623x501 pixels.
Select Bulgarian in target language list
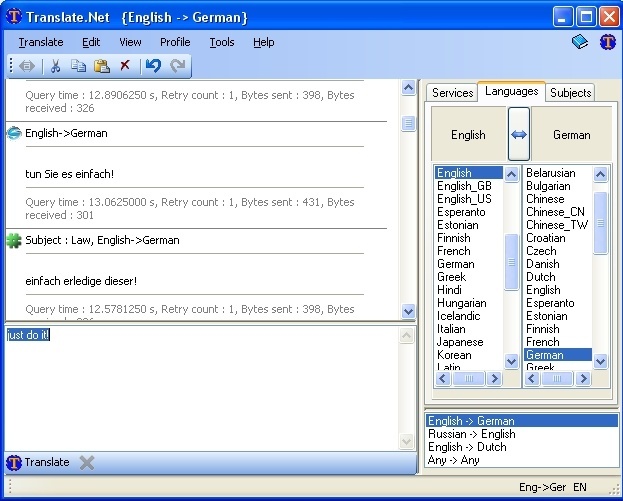tap(558, 186)
